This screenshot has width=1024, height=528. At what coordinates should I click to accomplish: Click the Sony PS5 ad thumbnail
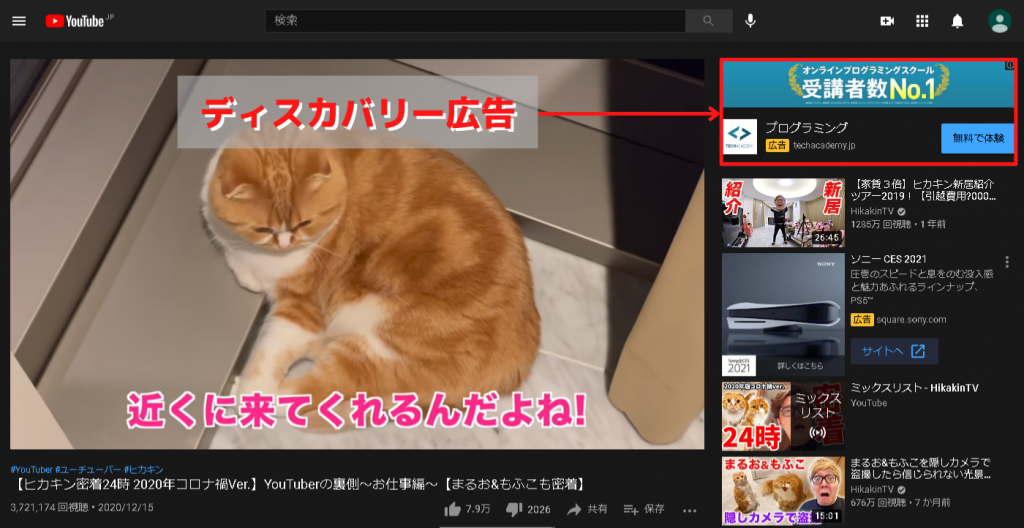[x=782, y=314]
